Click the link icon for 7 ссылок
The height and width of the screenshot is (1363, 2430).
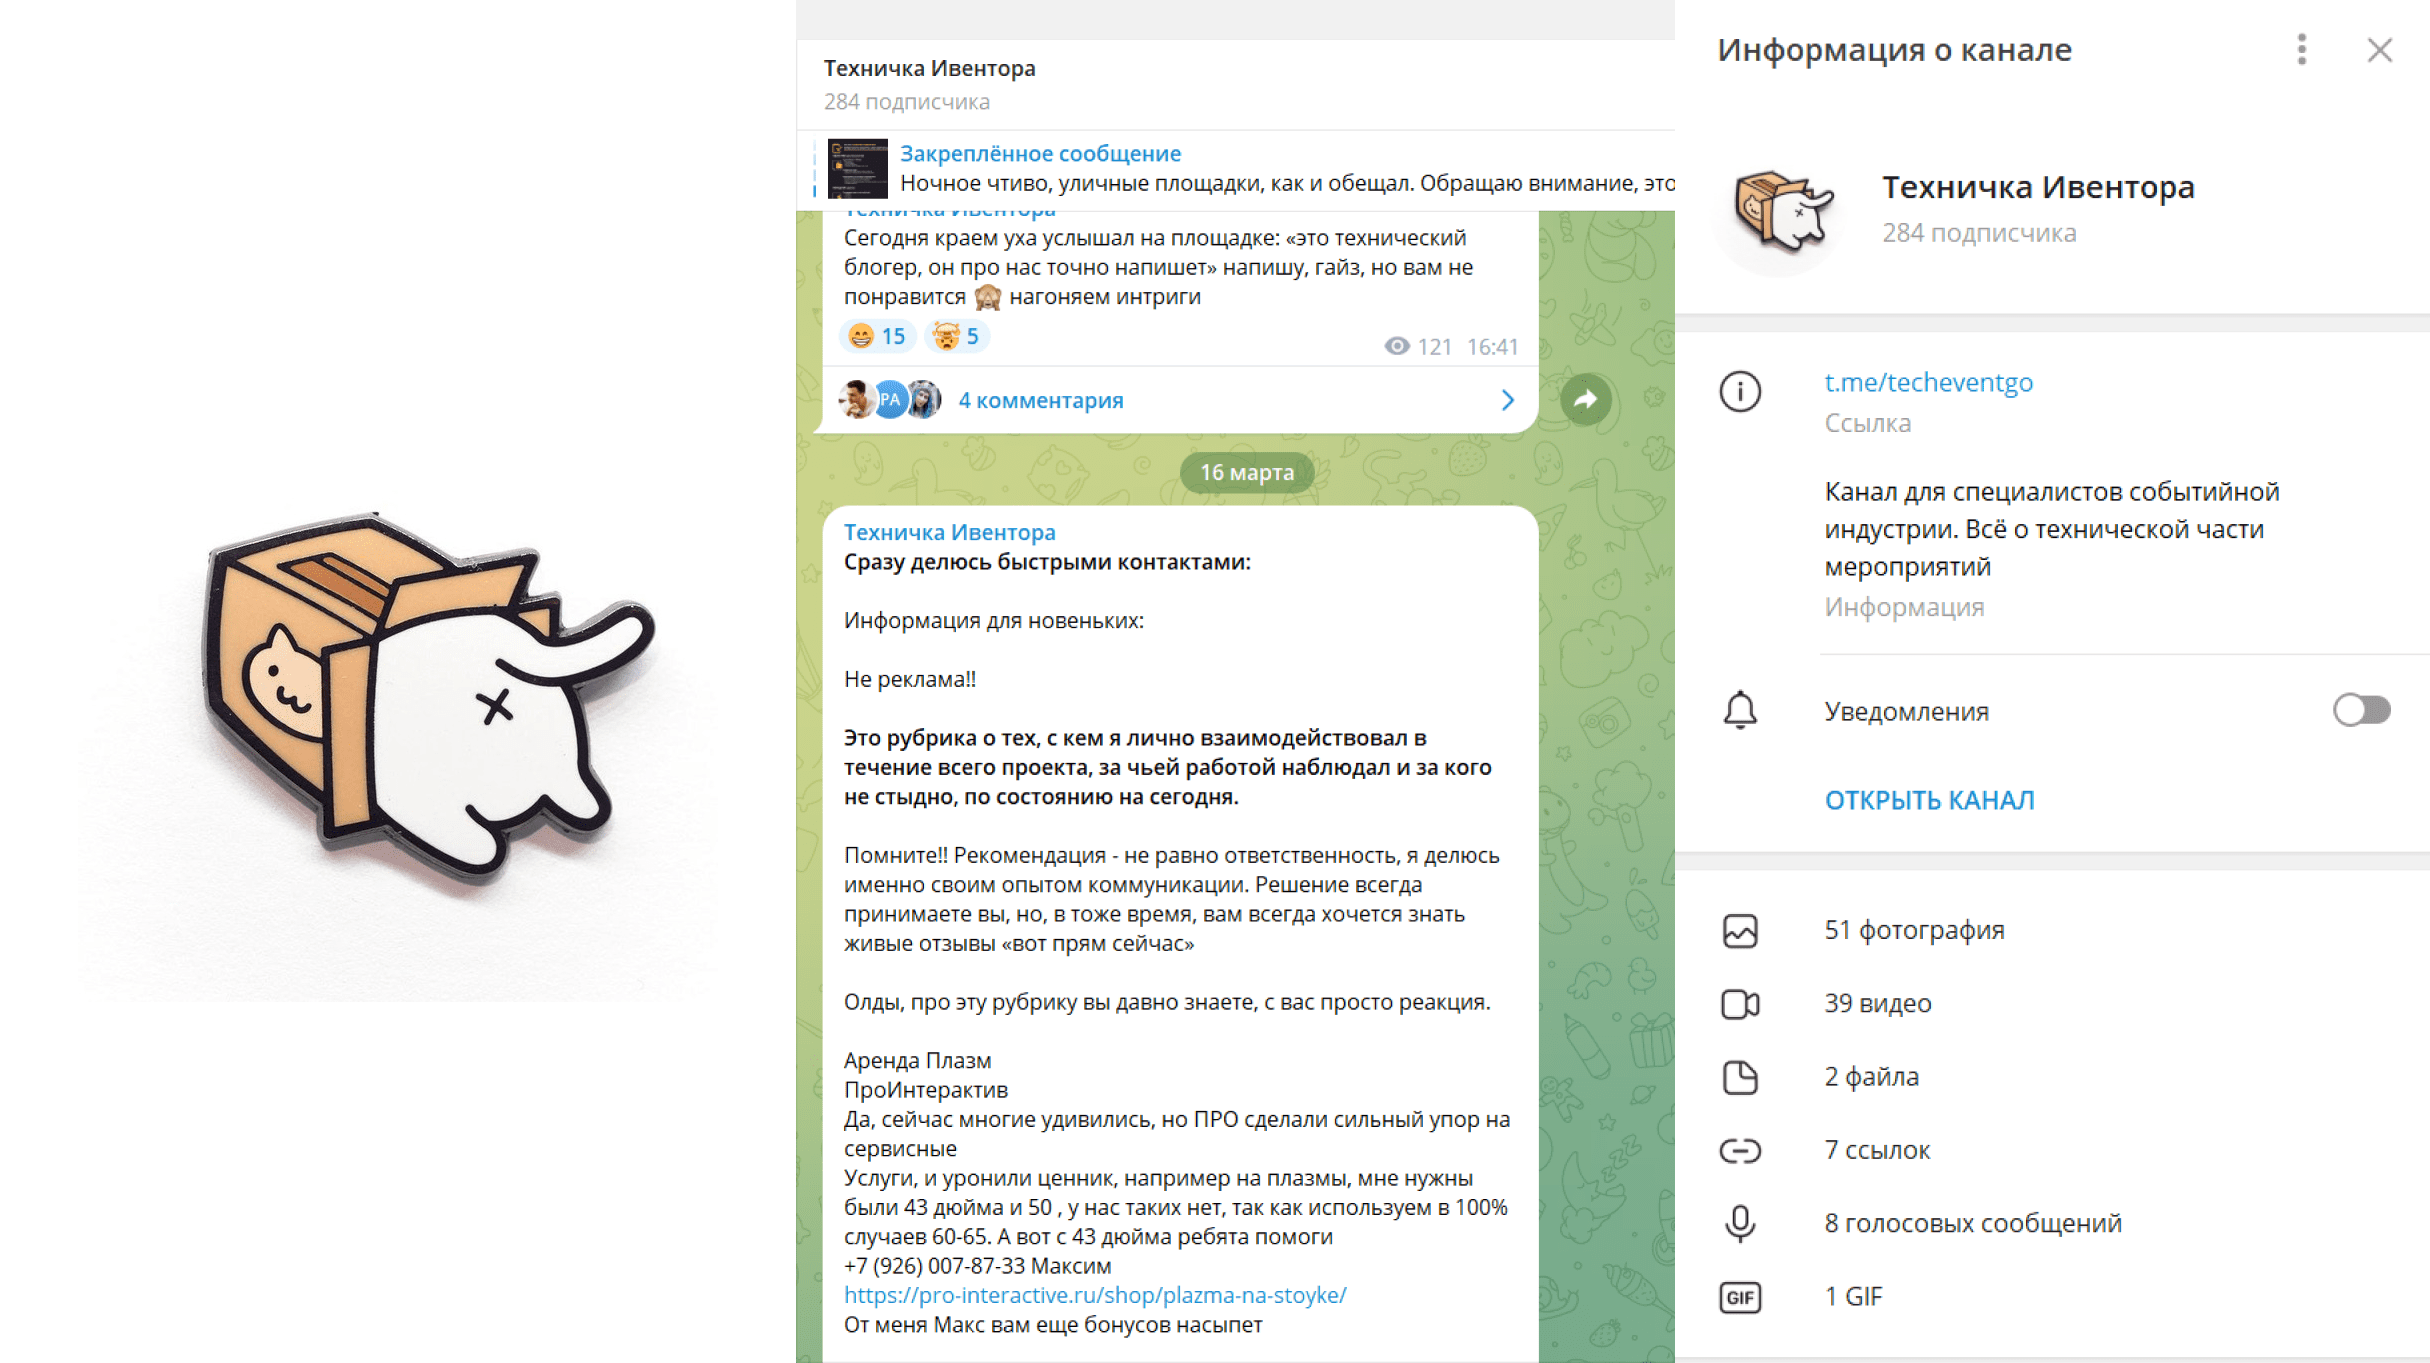pos(1740,1150)
